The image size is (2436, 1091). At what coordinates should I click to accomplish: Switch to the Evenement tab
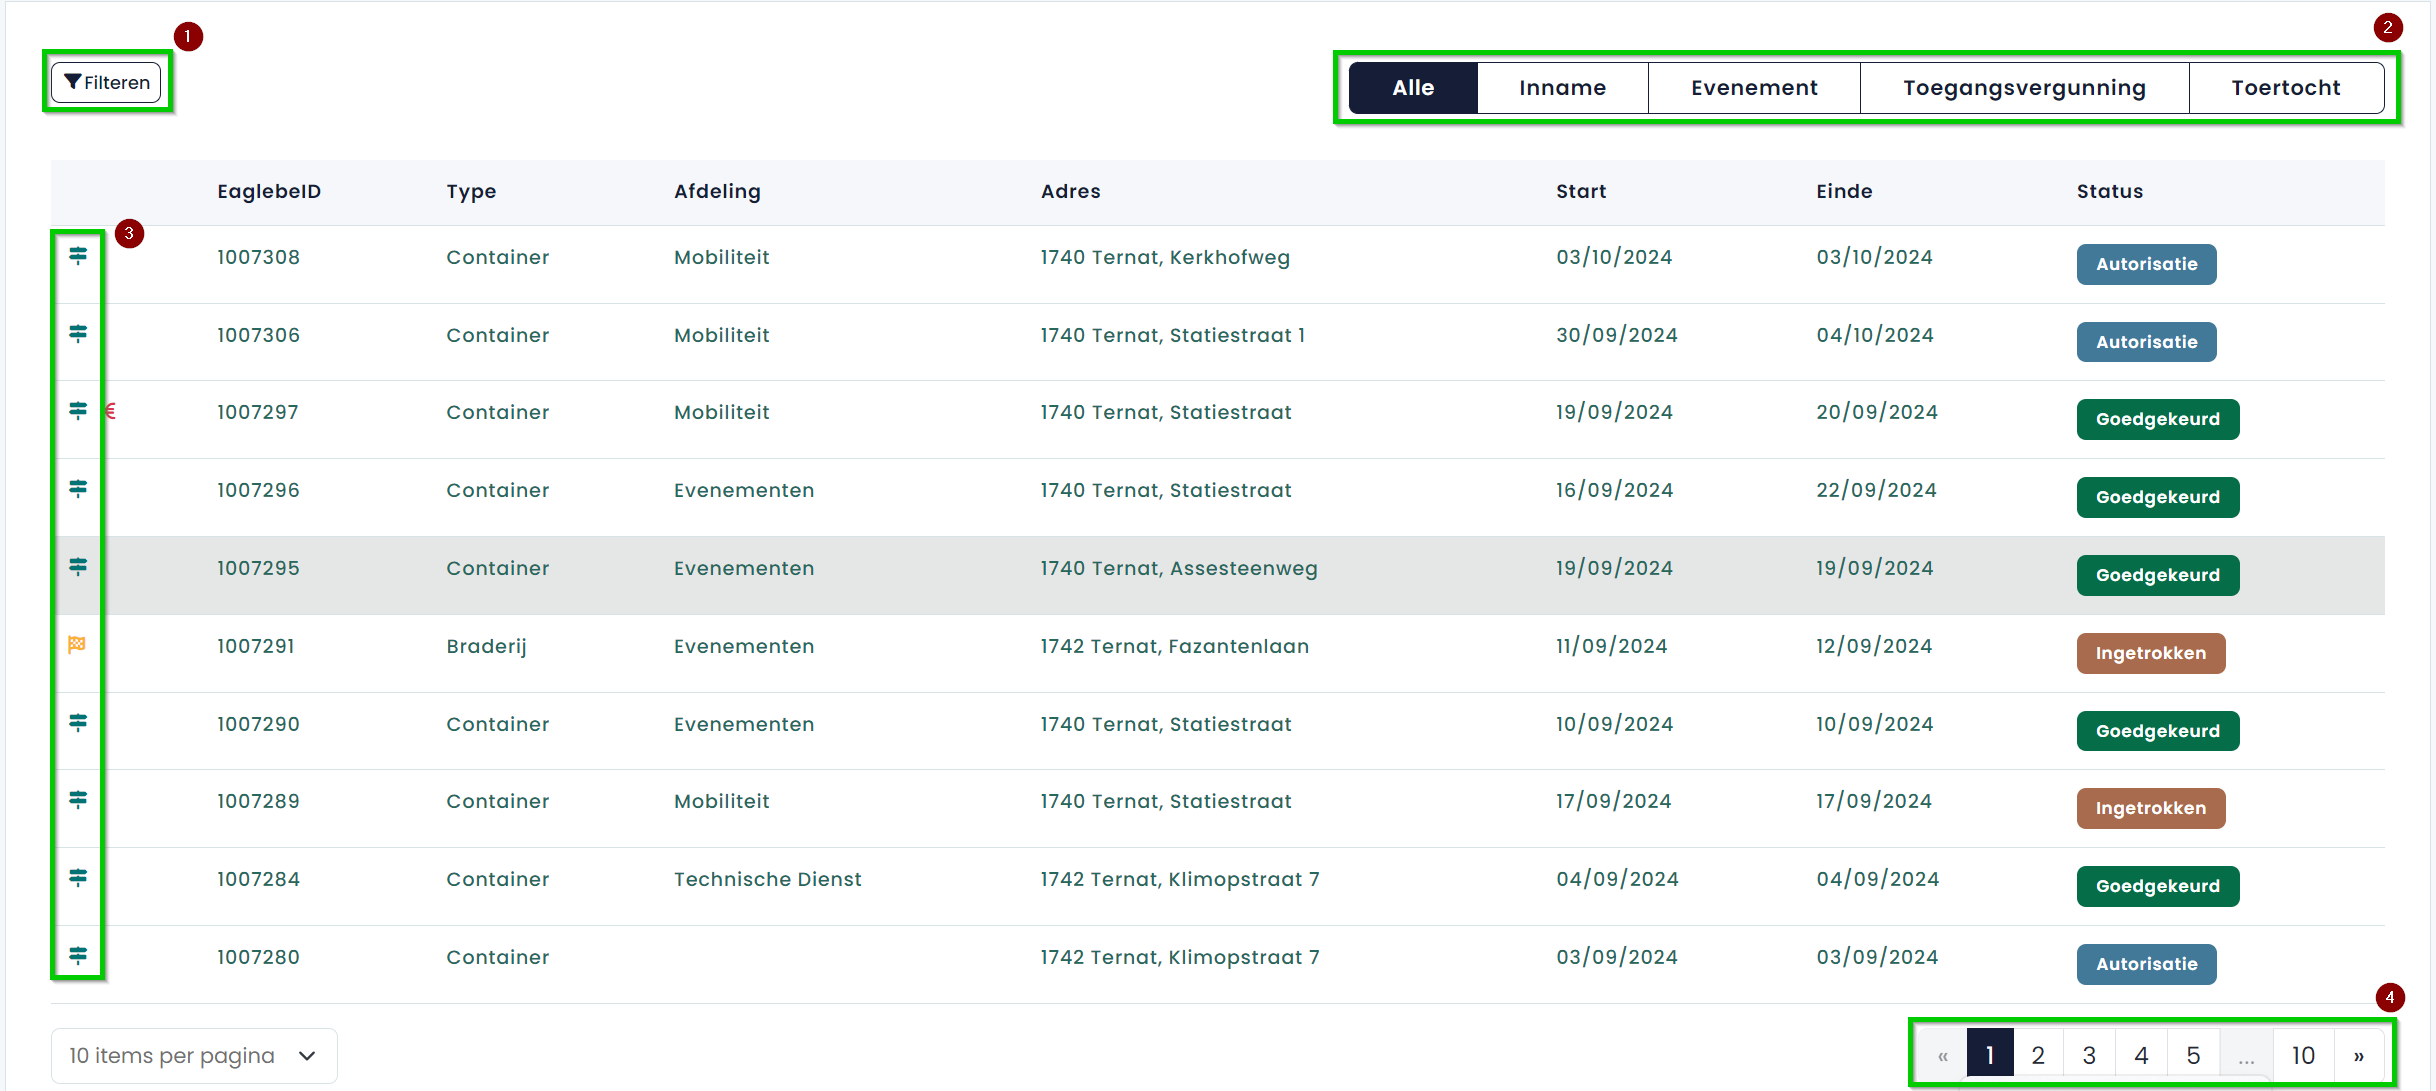pos(1754,88)
